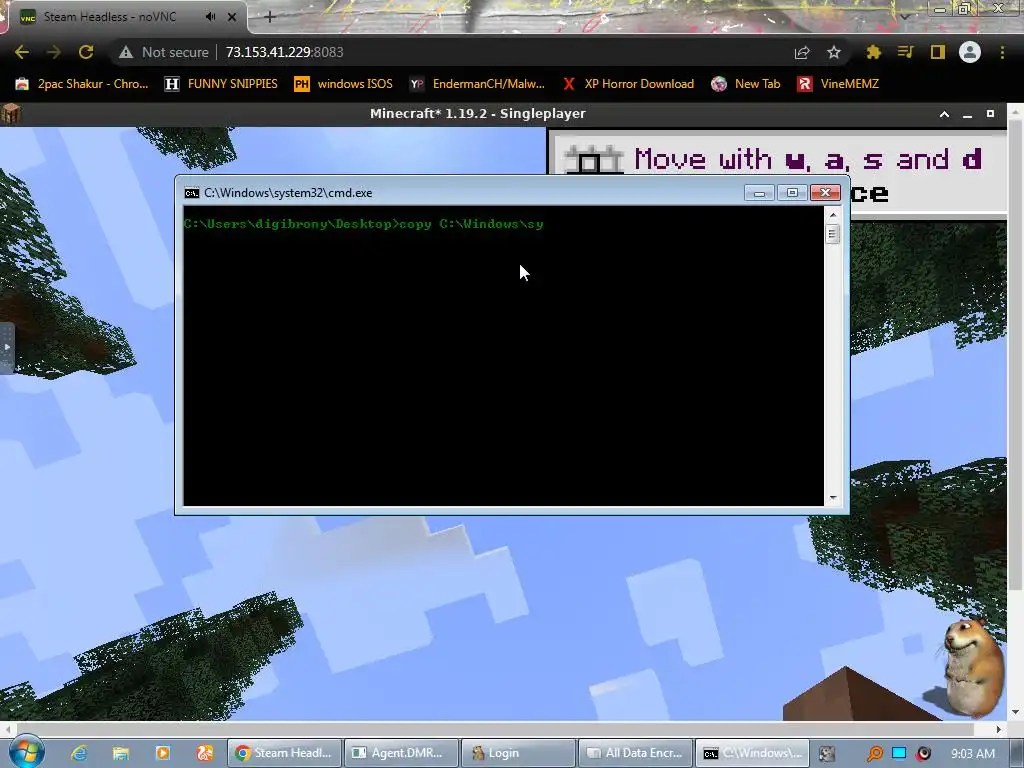Switch to C:\Windows\... cmd taskbar button
The height and width of the screenshot is (768, 1024).
pos(752,753)
